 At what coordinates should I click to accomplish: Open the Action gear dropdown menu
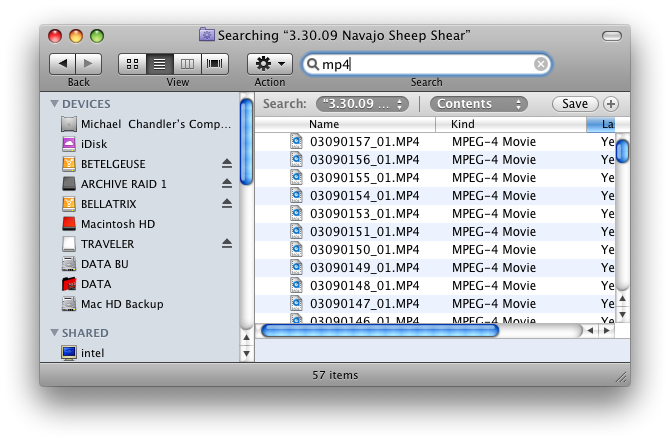click(270, 64)
